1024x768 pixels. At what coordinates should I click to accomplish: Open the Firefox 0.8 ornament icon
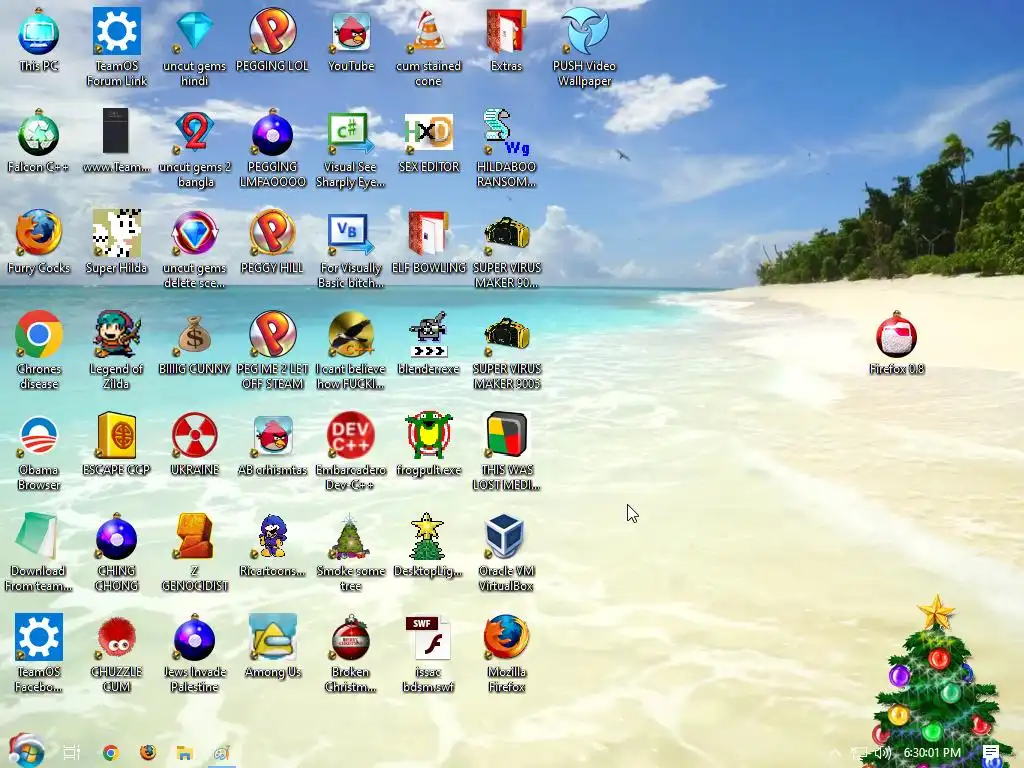pos(897,343)
